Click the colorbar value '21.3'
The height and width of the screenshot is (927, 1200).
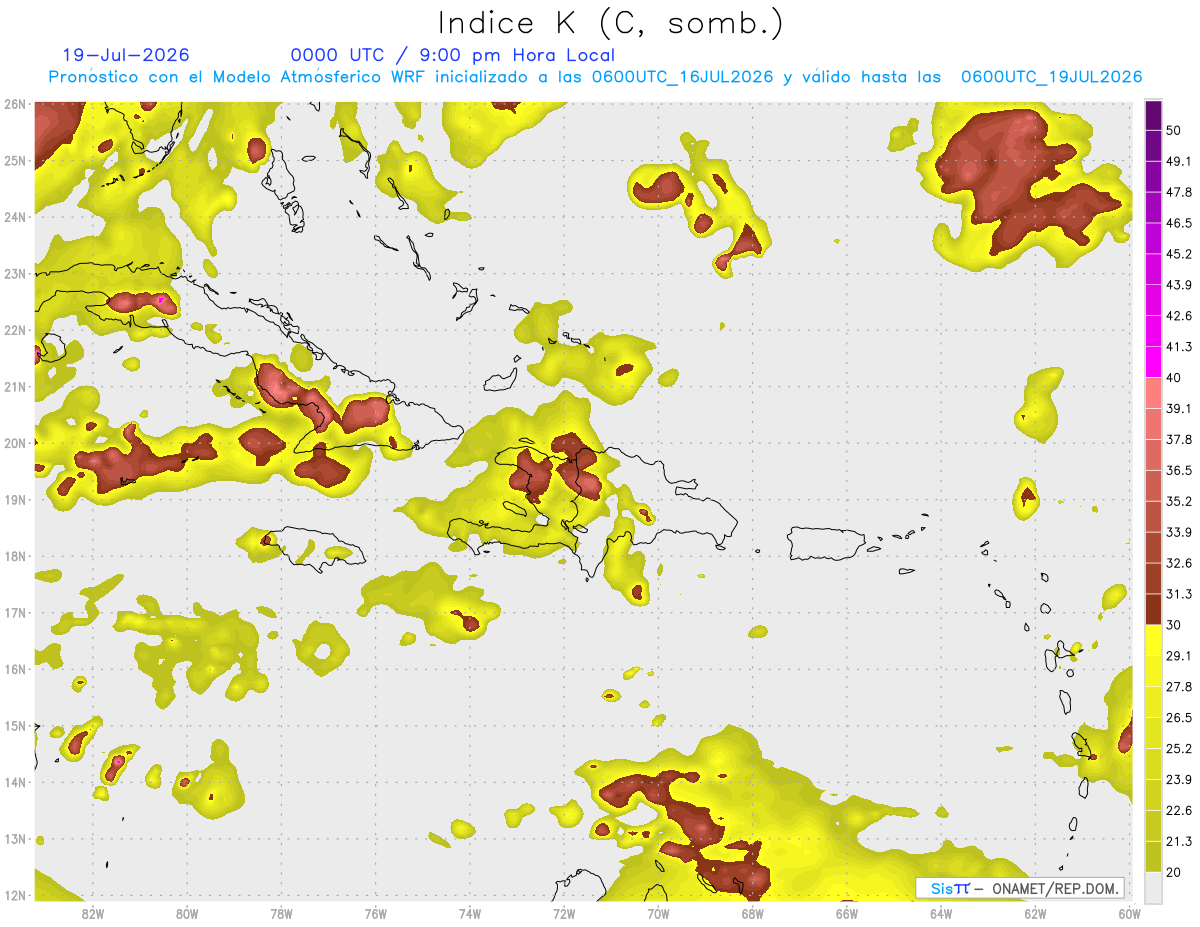[1179, 842]
